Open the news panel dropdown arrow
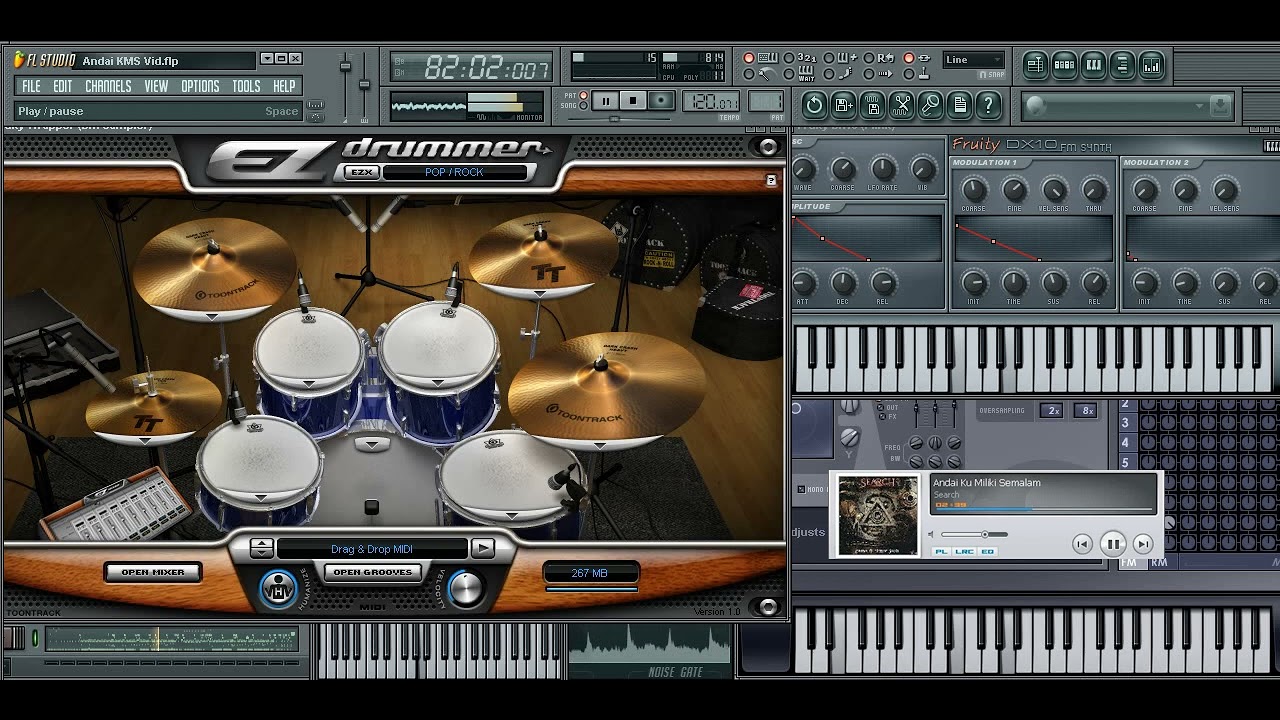The height and width of the screenshot is (720, 1280). click(x=1199, y=105)
